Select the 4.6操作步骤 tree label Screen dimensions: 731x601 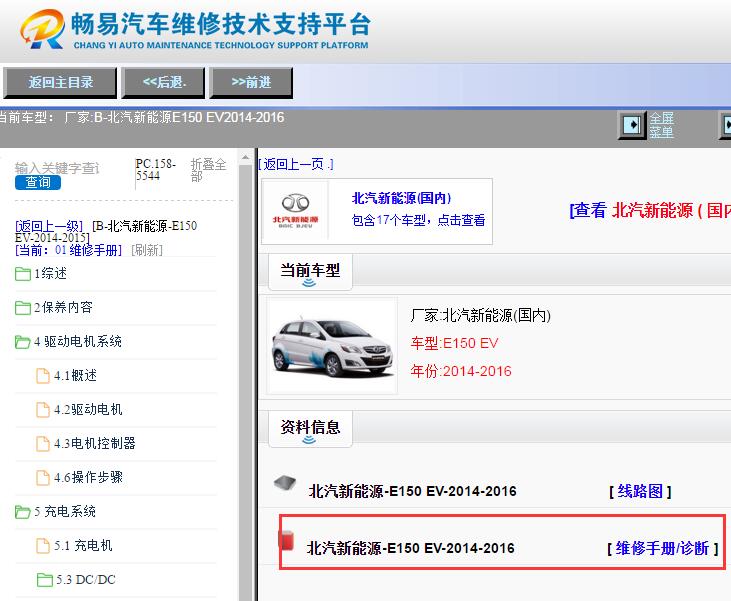click(x=89, y=477)
